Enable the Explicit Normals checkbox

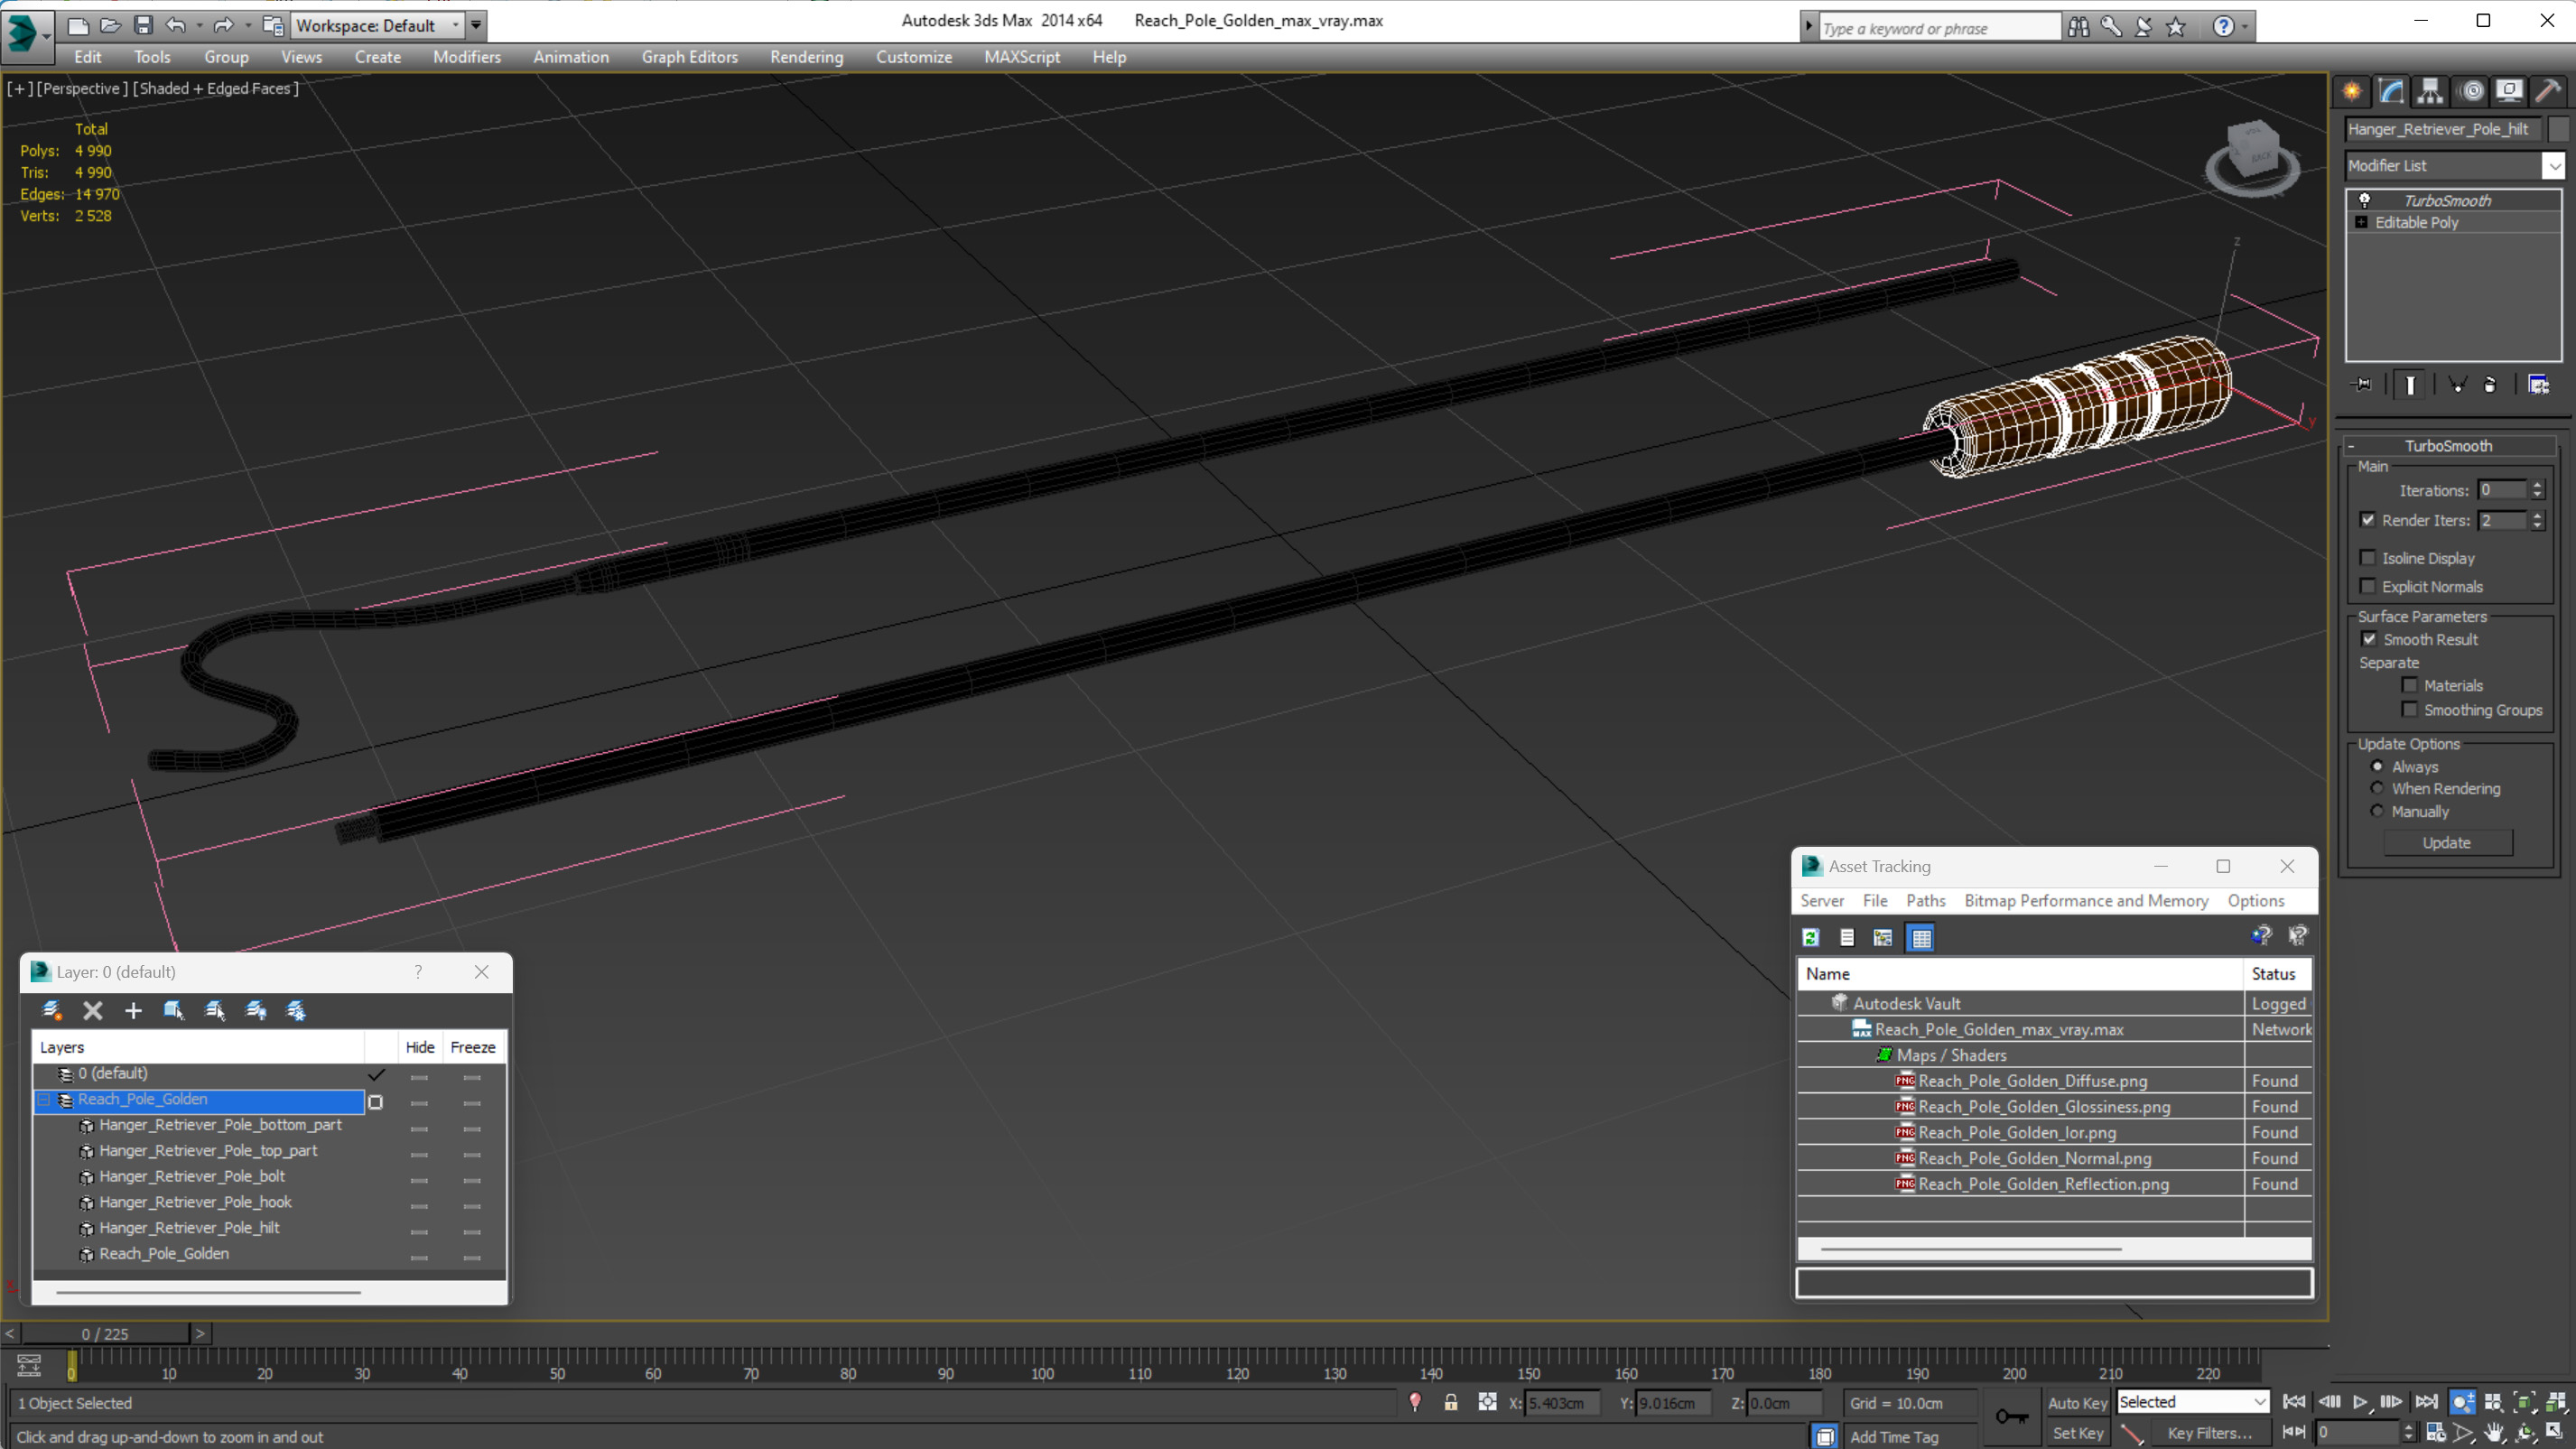pos(2368,586)
